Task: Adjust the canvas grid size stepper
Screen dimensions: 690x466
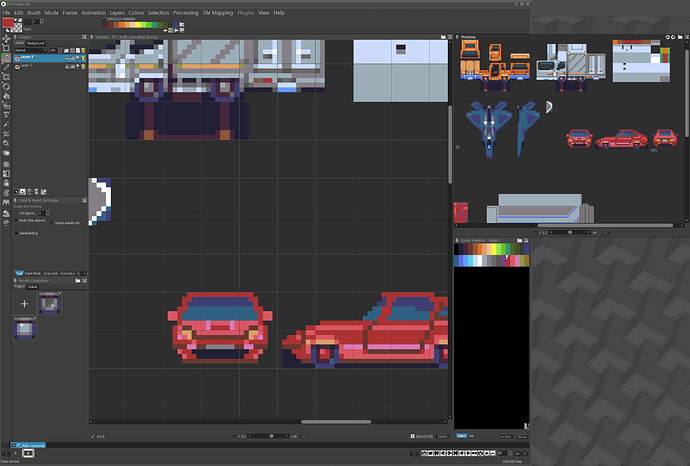Action: [431, 437]
